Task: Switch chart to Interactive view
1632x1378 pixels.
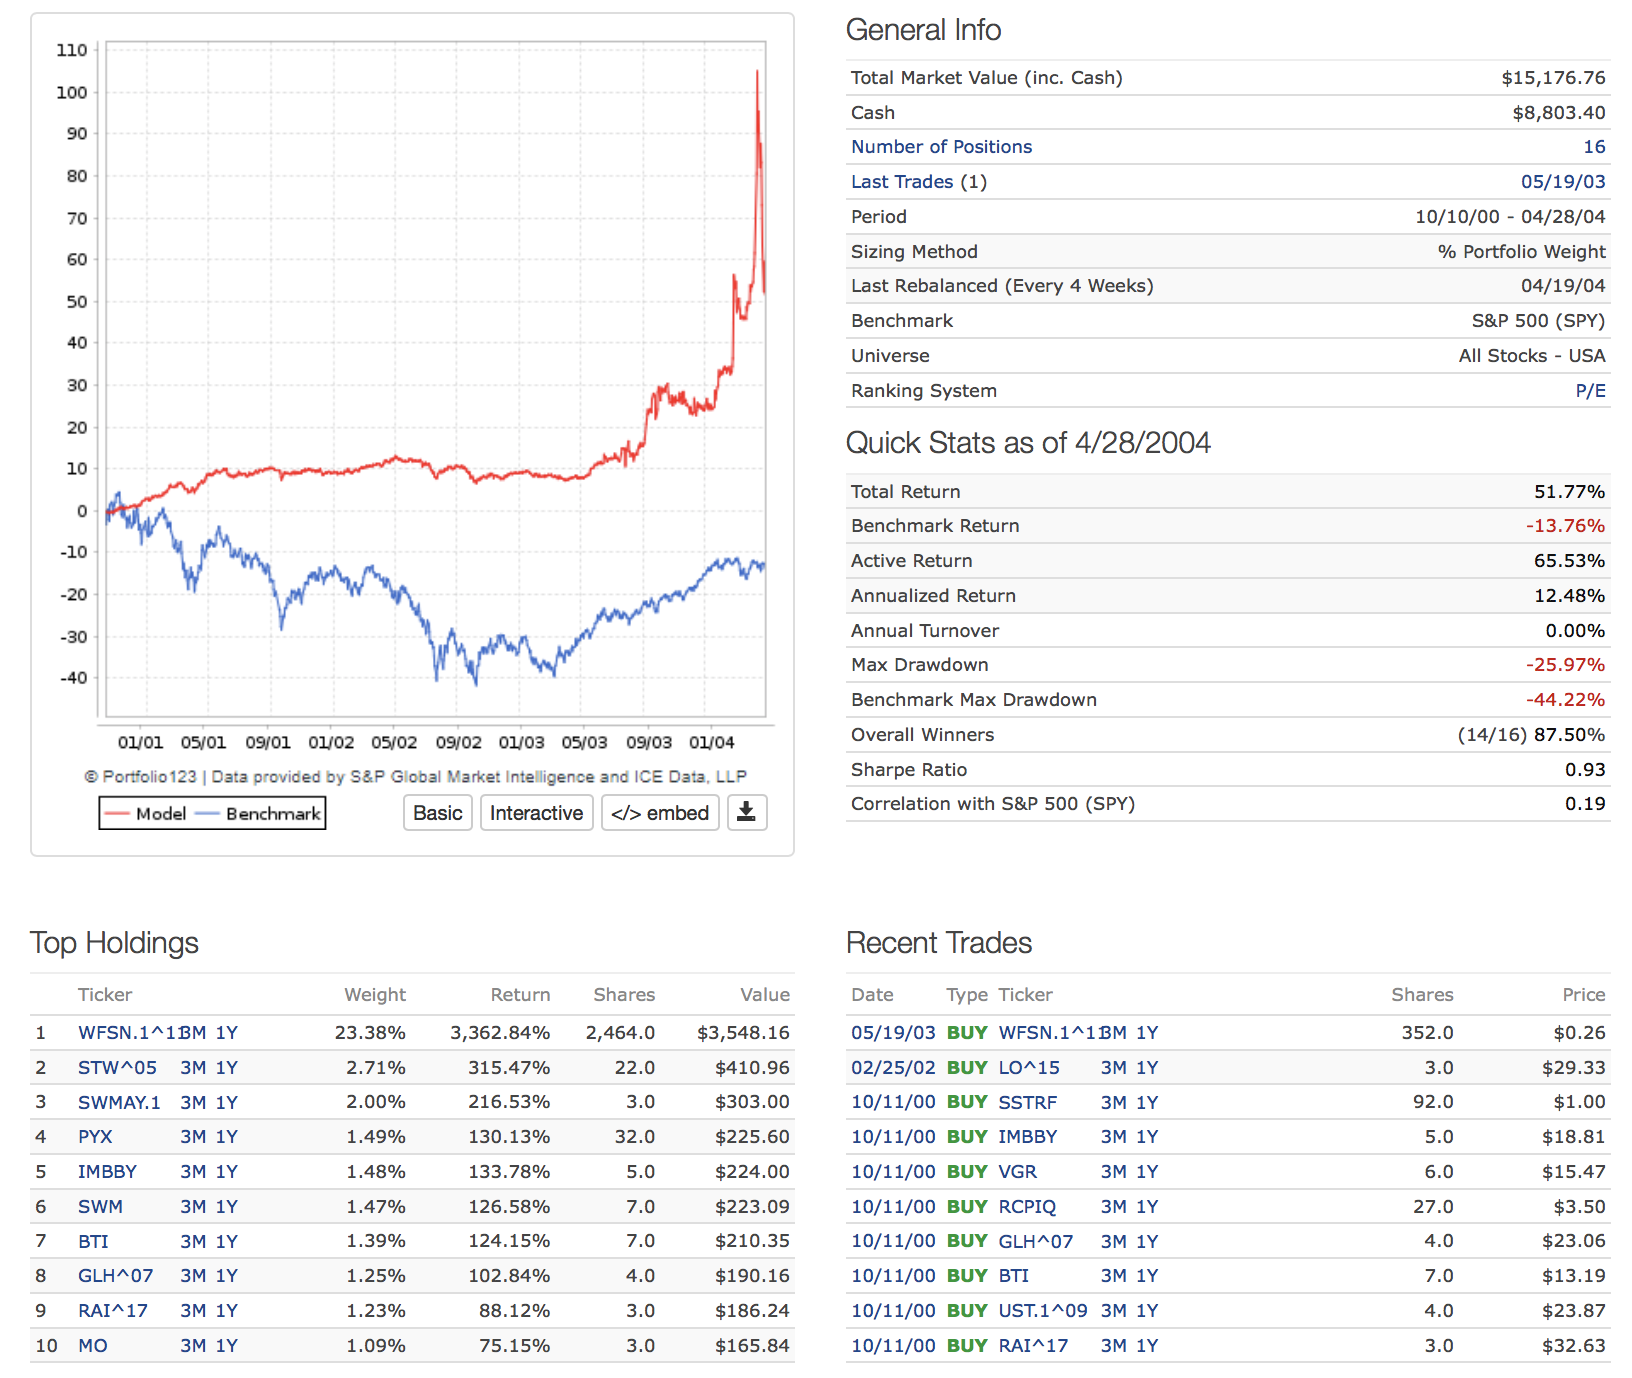Action: click(536, 813)
